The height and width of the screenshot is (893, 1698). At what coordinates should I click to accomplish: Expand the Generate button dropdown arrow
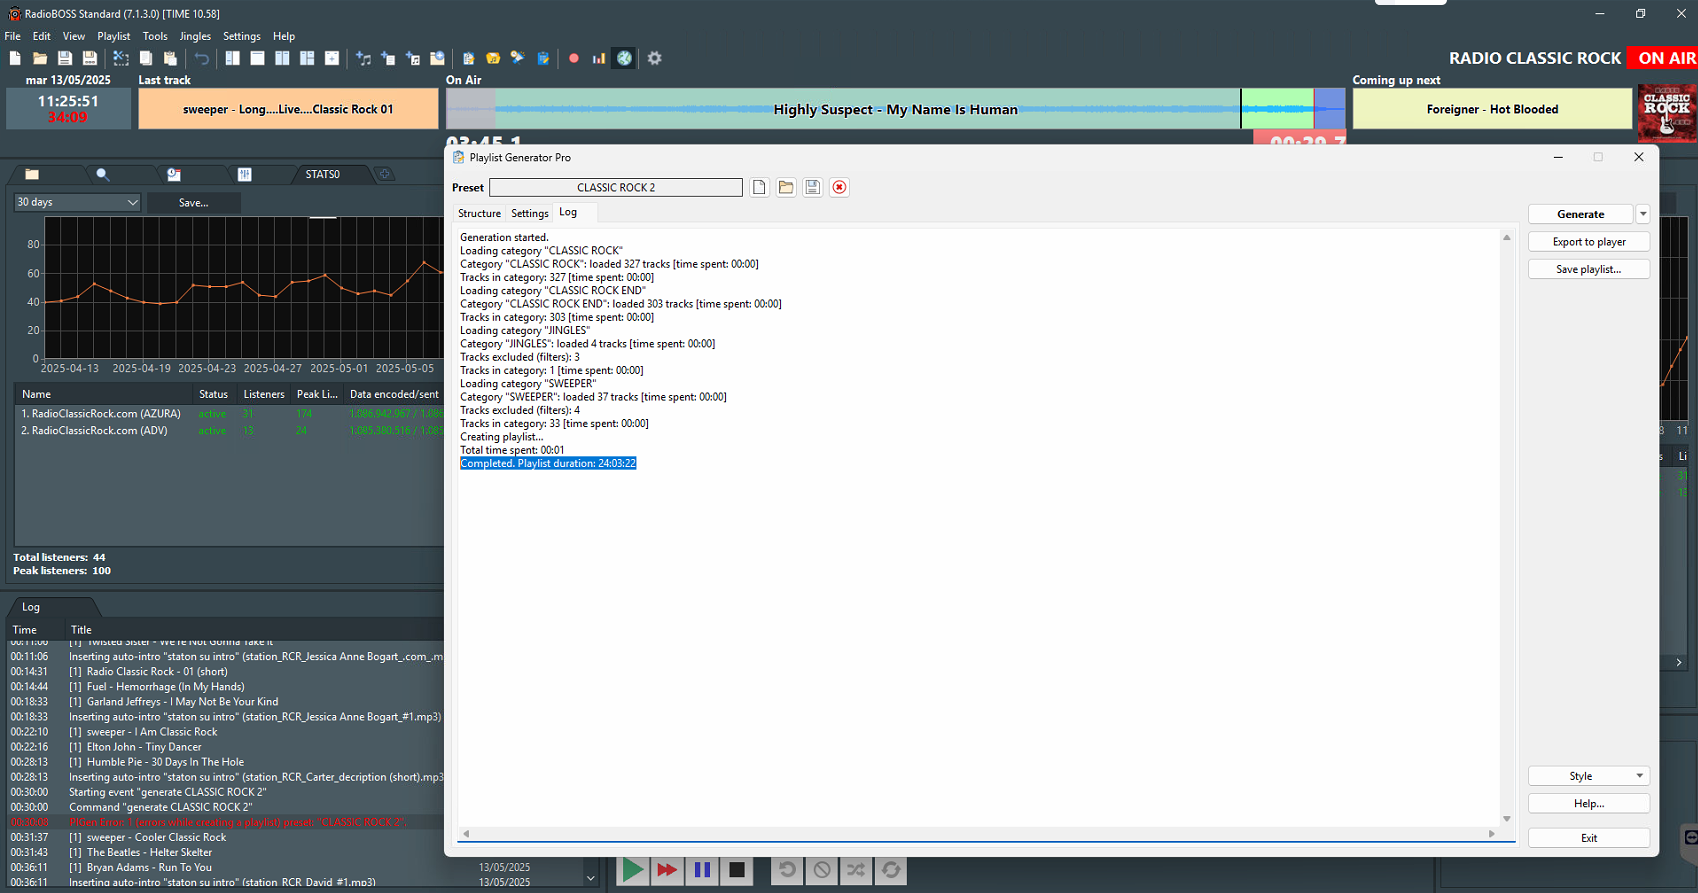pyautogui.click(x=1643, y=214)
